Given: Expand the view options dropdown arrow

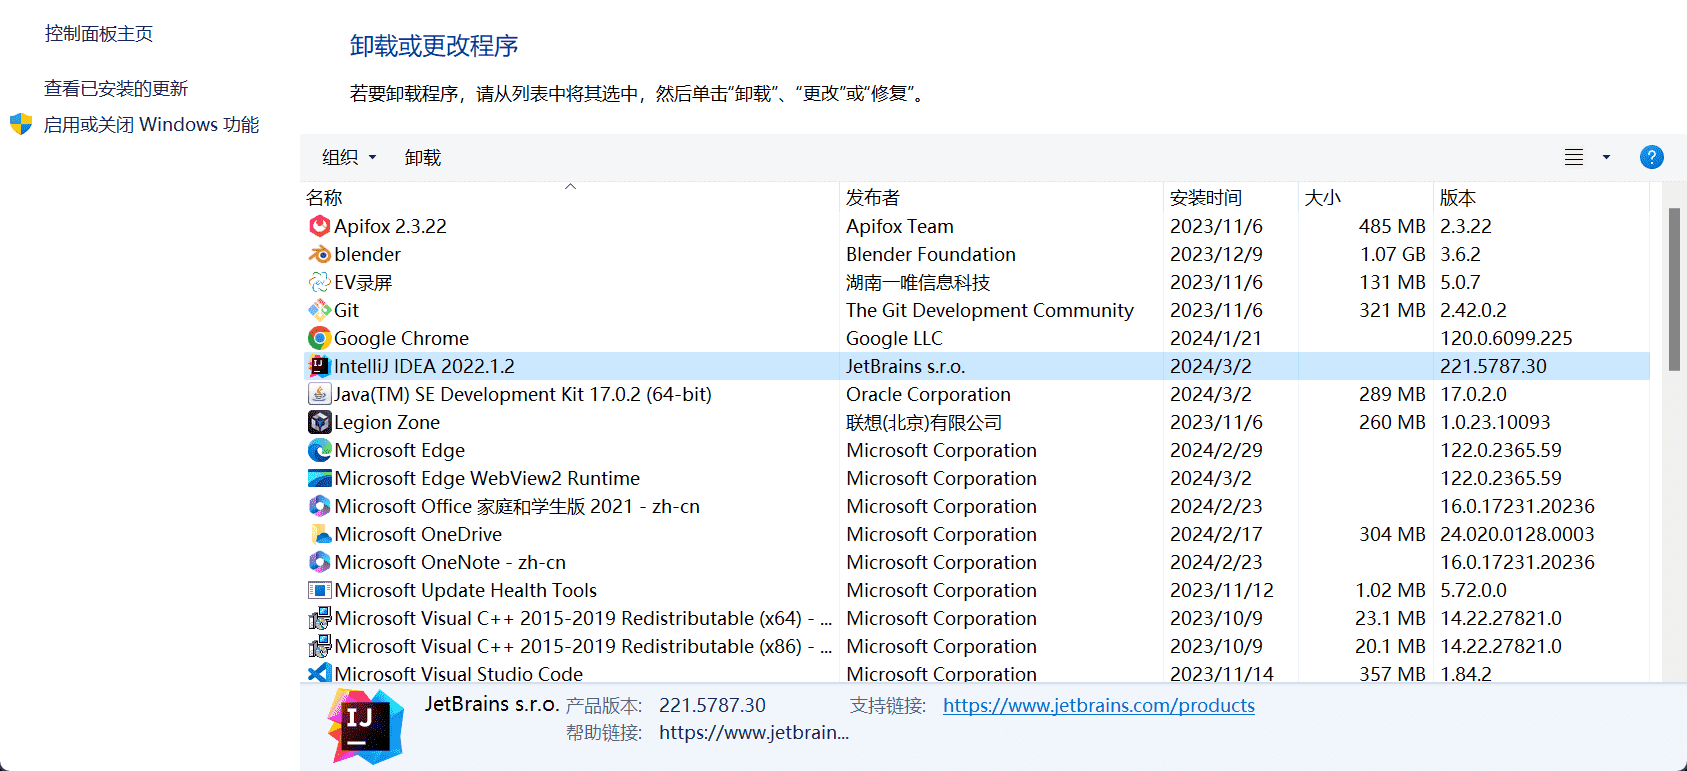Looking at the screenshot, I should pos(1606,157).
